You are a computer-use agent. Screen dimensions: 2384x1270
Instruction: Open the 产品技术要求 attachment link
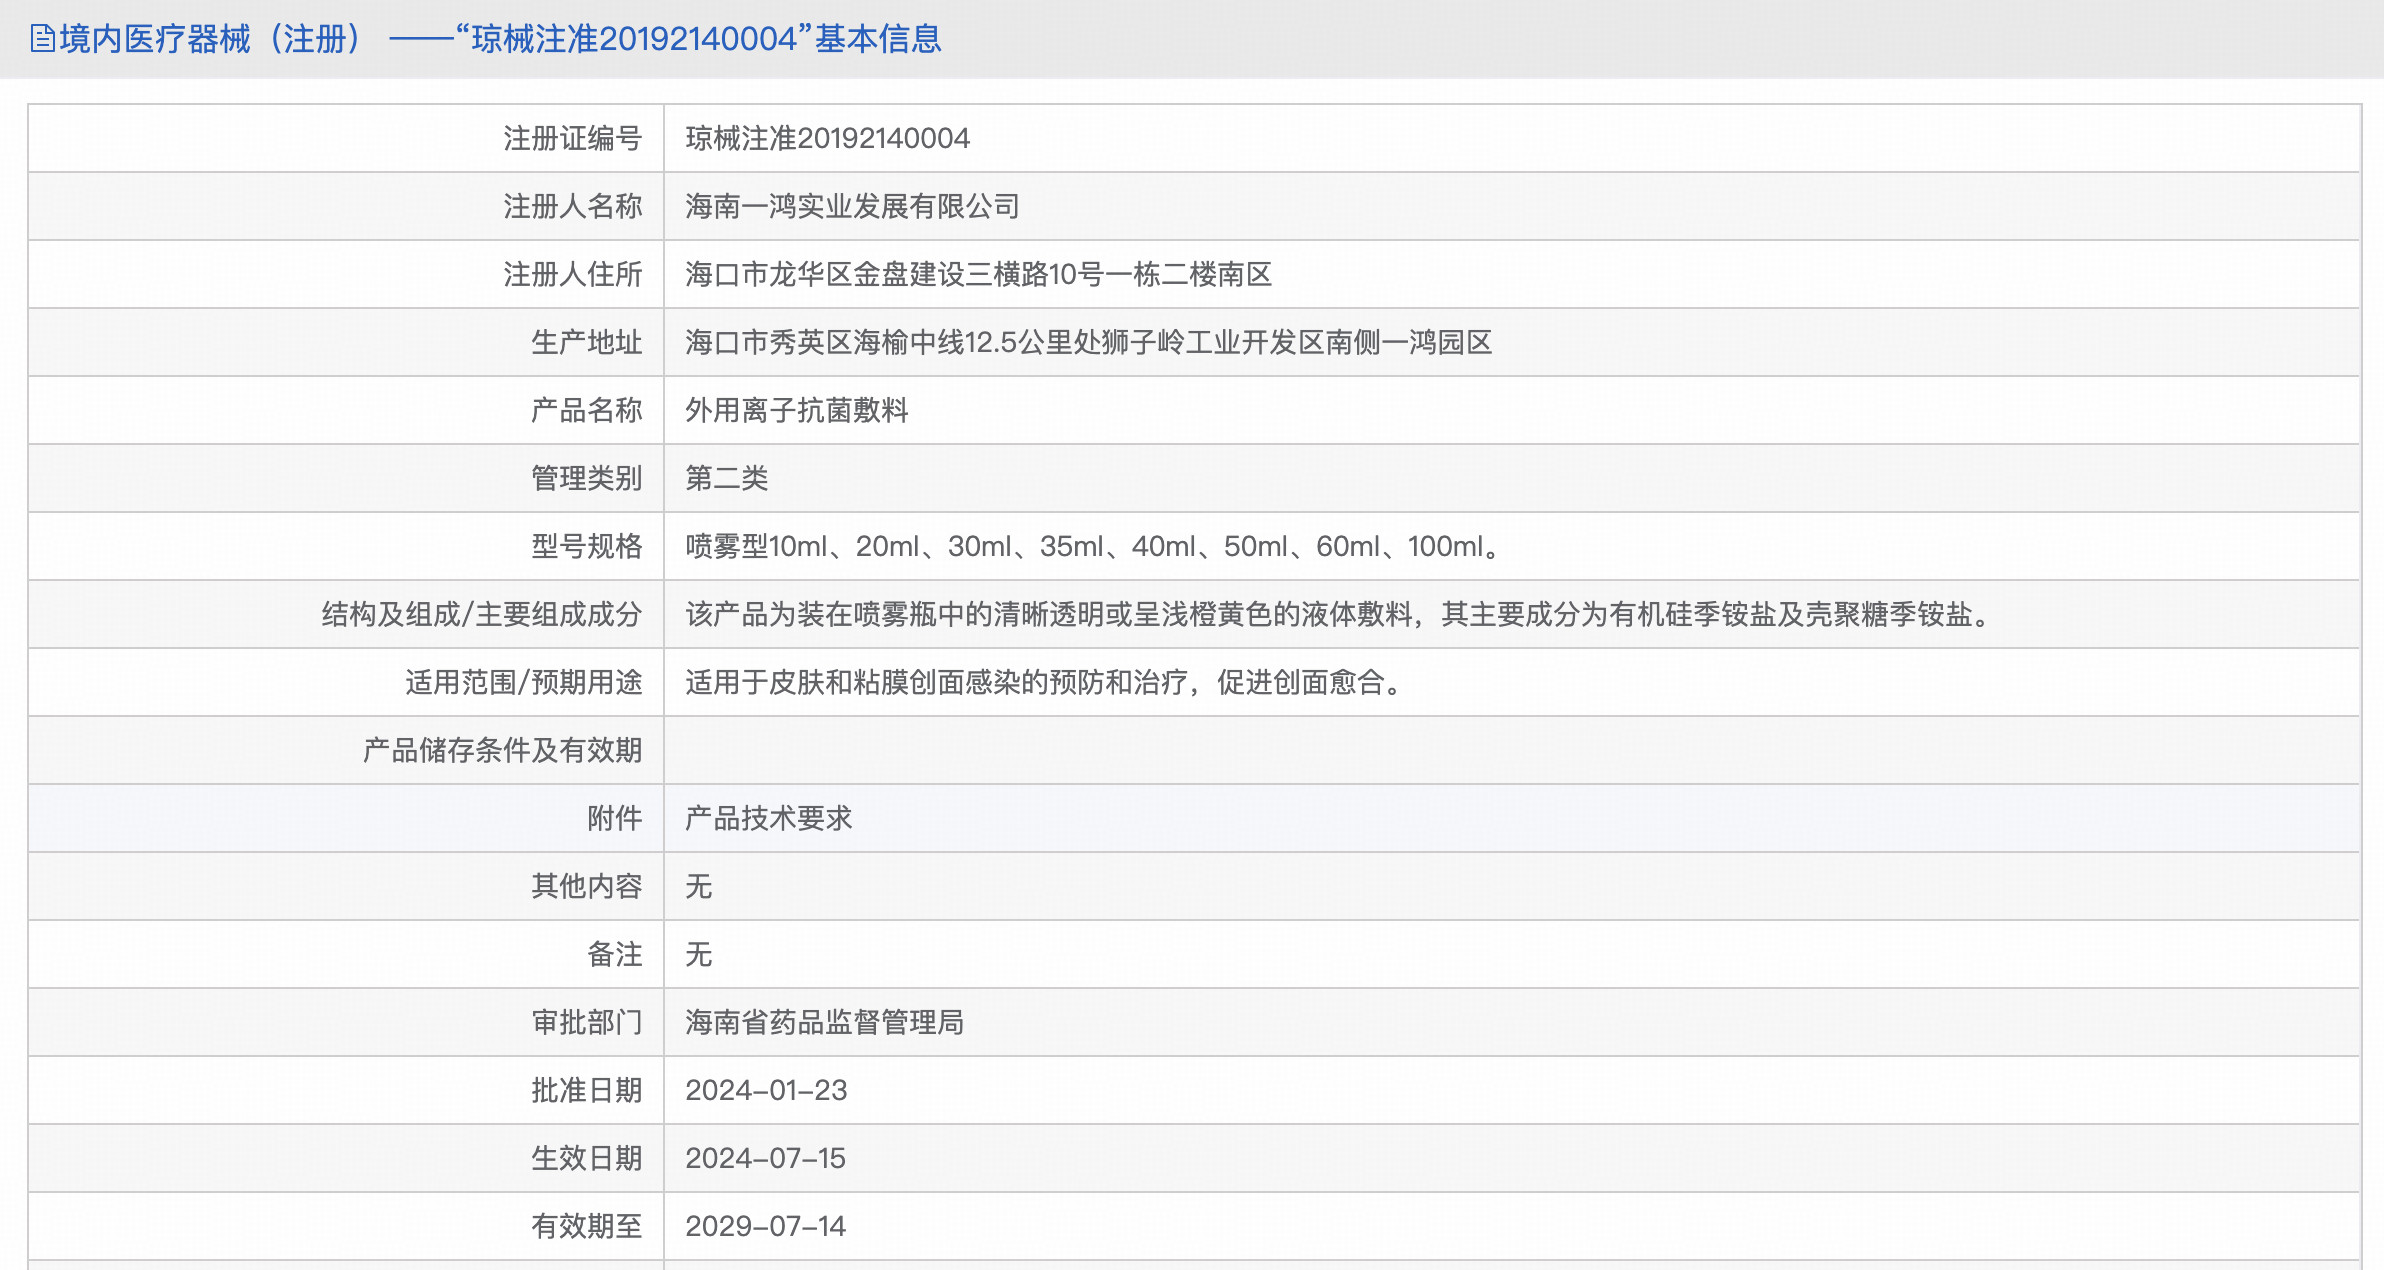[x=768, y=818]
